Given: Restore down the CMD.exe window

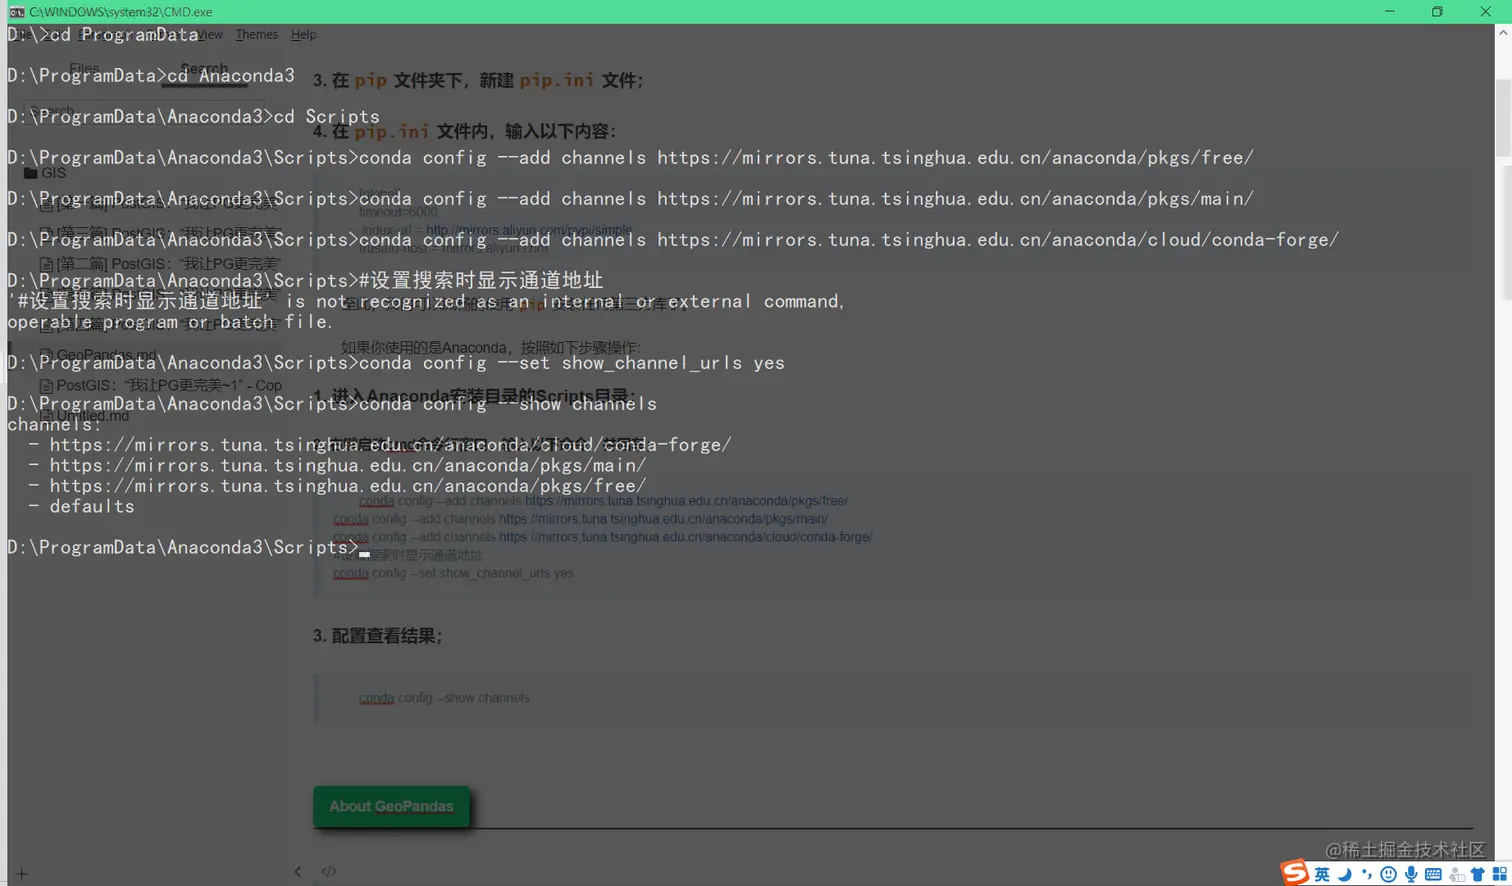Looking at the screenshot, I should coord(1437,12).
